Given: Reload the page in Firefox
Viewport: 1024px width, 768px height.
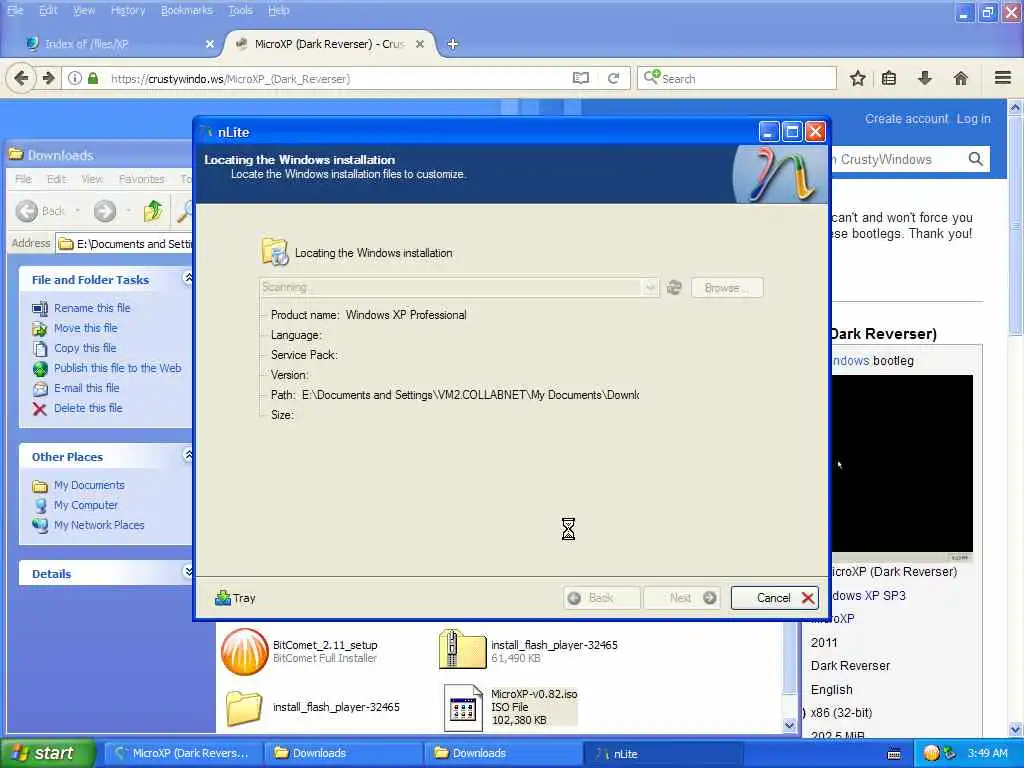Looking at the screenshot, I should coord(613,78).
